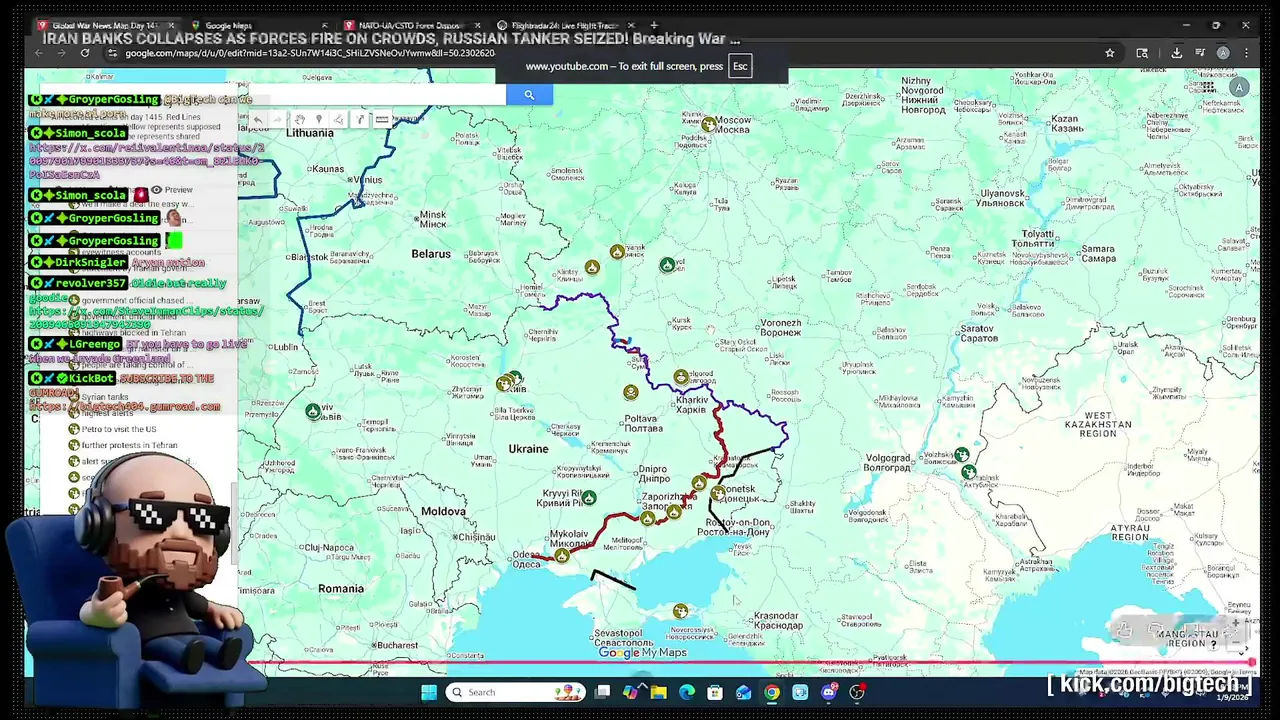This screenshot has width=1280, height=720.
Task: Click the Moscow marker on the map
Action: click(x=708, y=125)
